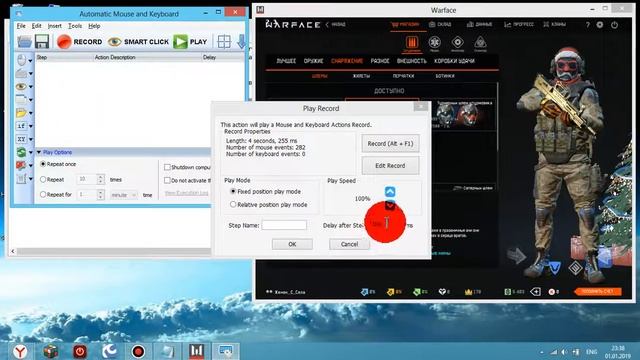This screenshot has width=640, height=360.
Task: Click the yellow folder icon in the sidebar
Action: click(21, 113)
